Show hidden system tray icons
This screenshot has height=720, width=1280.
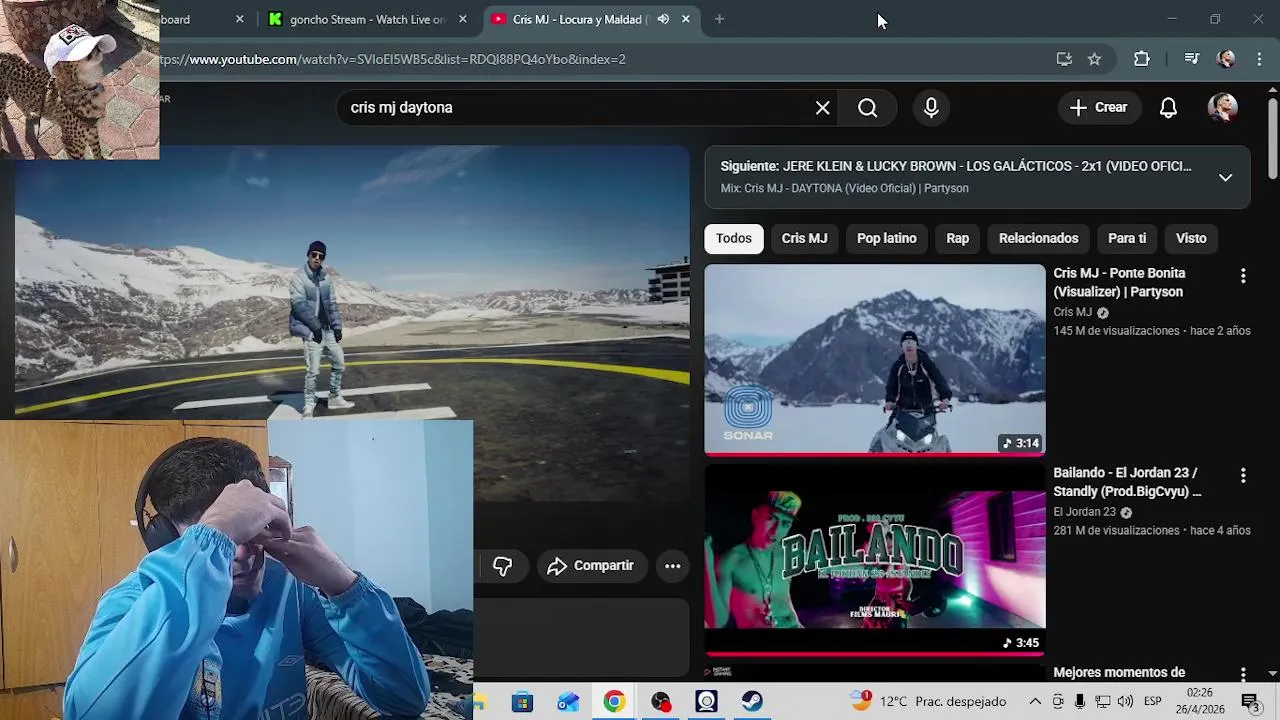click(1035, 702)
